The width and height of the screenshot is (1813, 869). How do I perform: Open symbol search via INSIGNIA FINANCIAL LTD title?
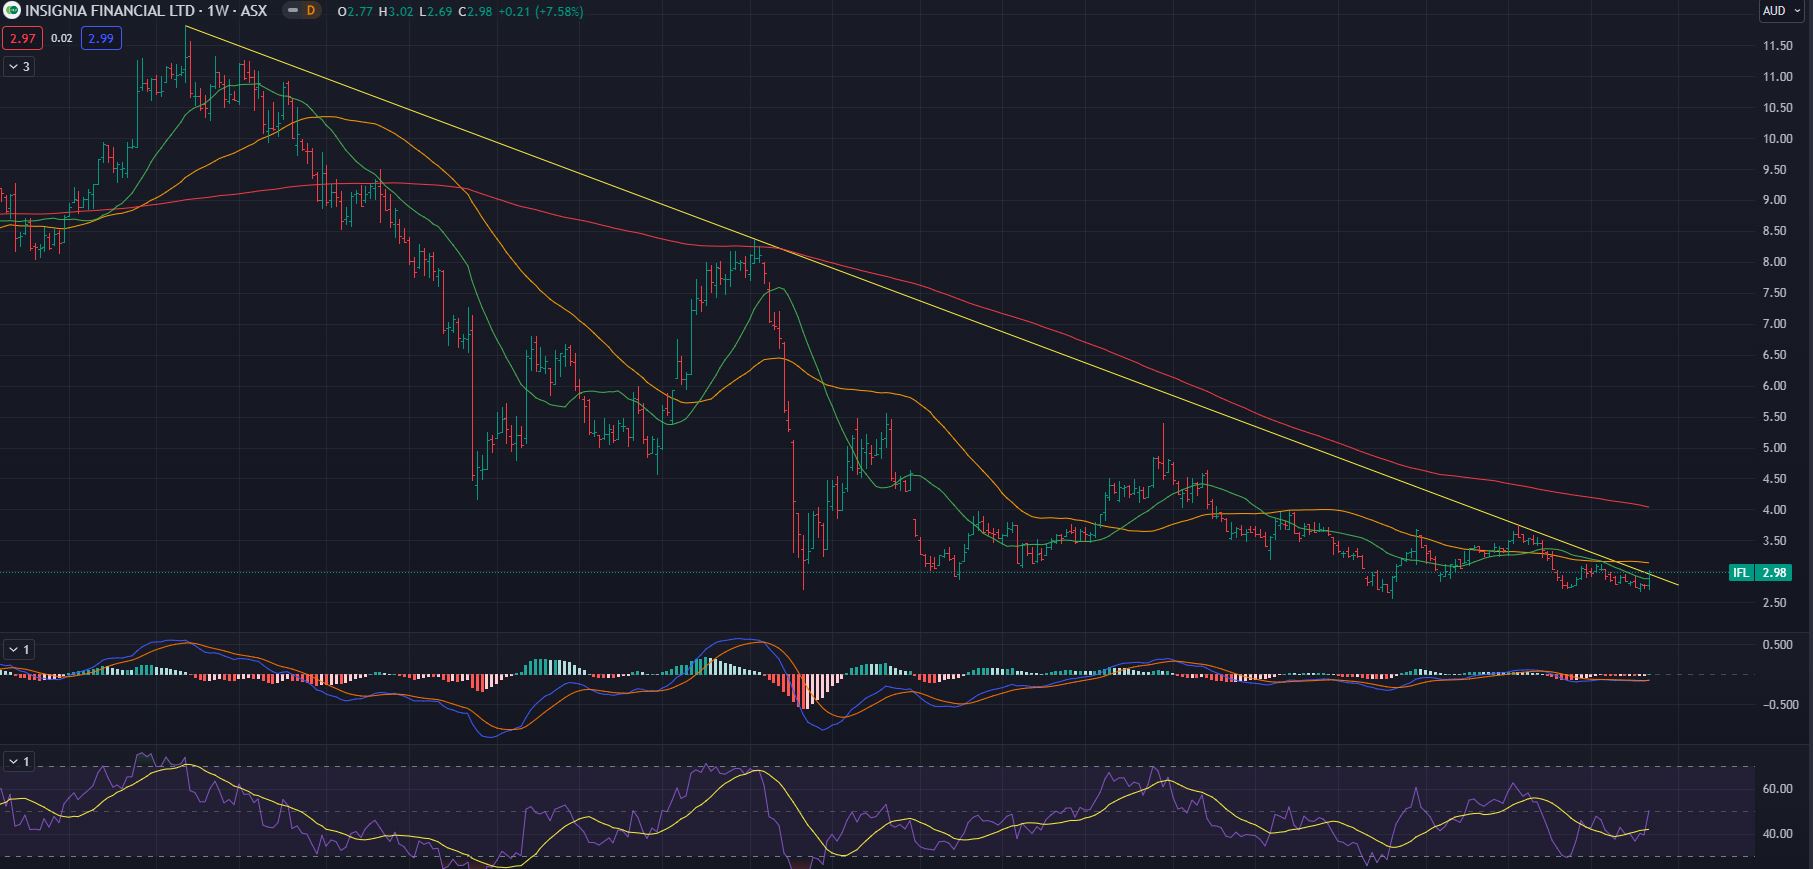pos(110,11)
